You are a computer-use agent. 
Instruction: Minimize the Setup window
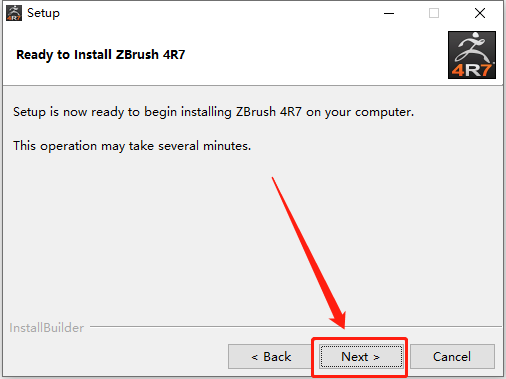(389, 13)
